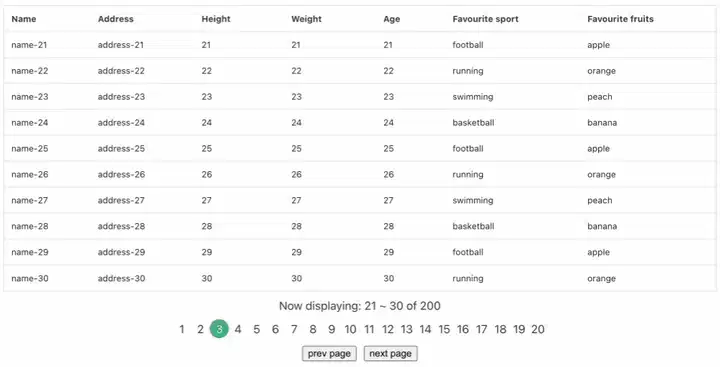Click the swimming cell in name-27 row
Viewport: 720px width, 367px height.
pyautogui.click(x=472, y=201)
